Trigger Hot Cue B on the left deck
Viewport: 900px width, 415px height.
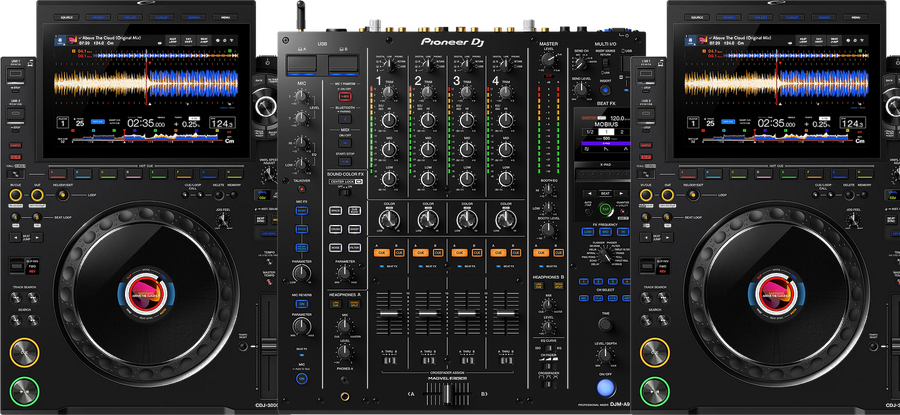coord(83,173)
